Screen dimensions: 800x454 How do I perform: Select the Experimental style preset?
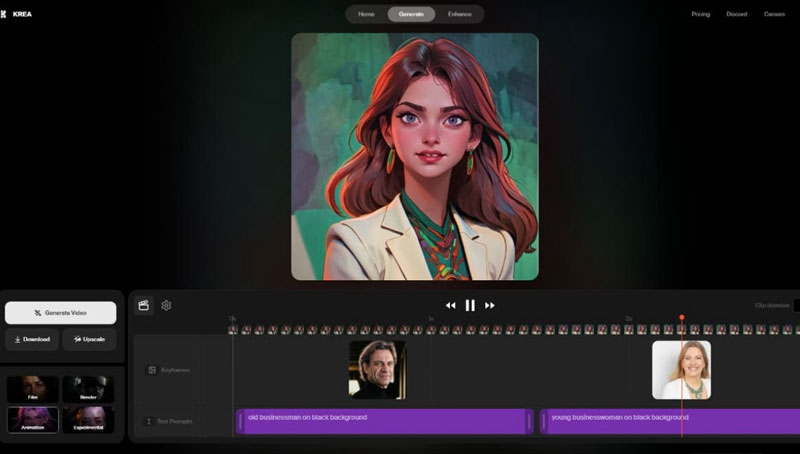(x=88, y=419)
